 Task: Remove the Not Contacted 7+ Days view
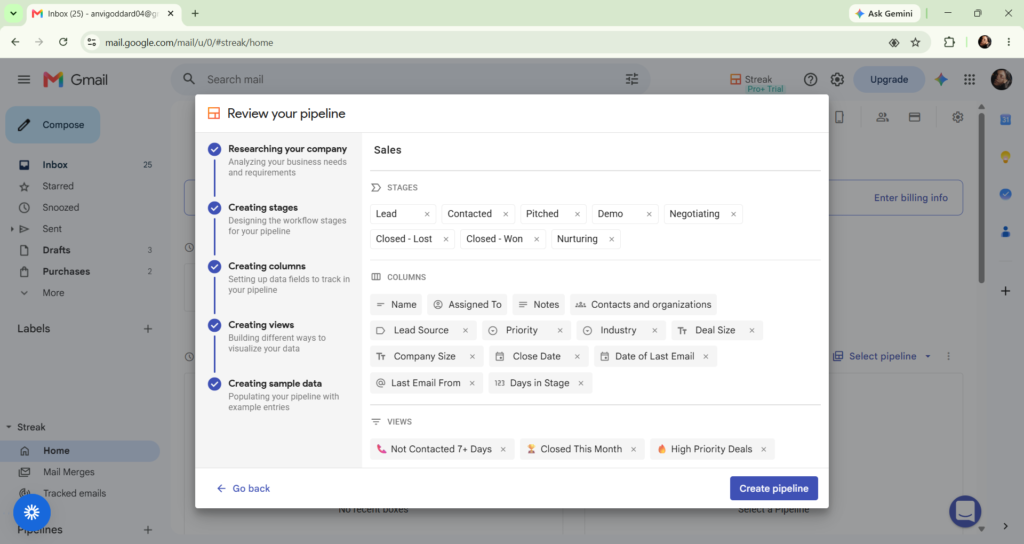(x=504, y=449)
